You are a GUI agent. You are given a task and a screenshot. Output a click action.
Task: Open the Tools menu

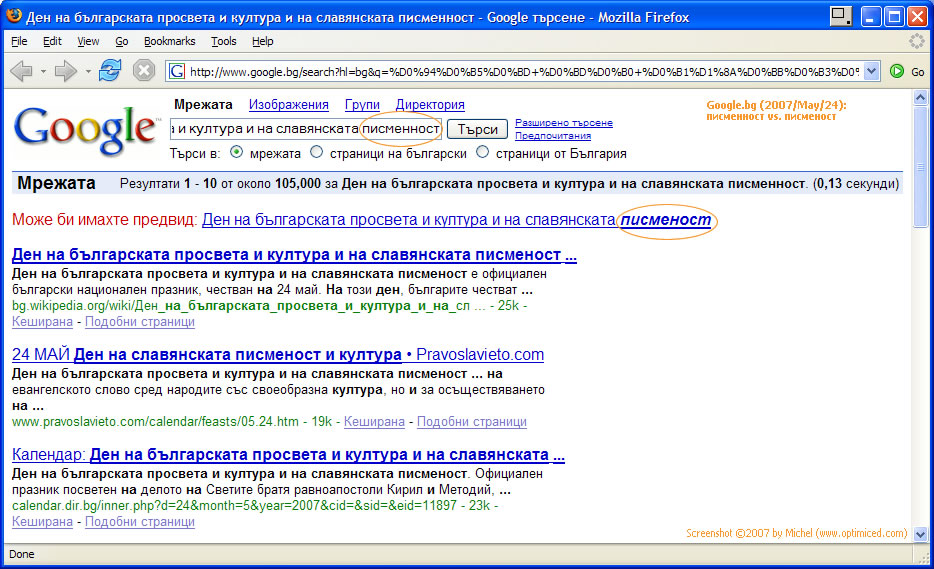pyautogui.click(x=223, y=41)
